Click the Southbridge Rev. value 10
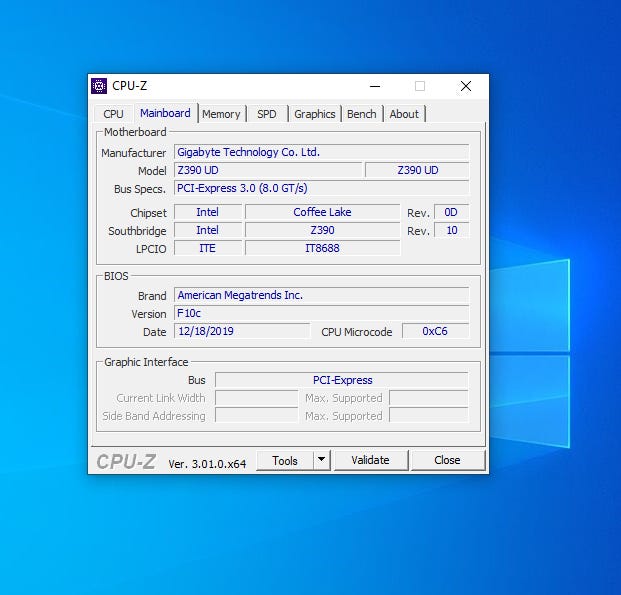Image resolution: width=621 pixels, height=595 pixels. click(x=451, y=230)
